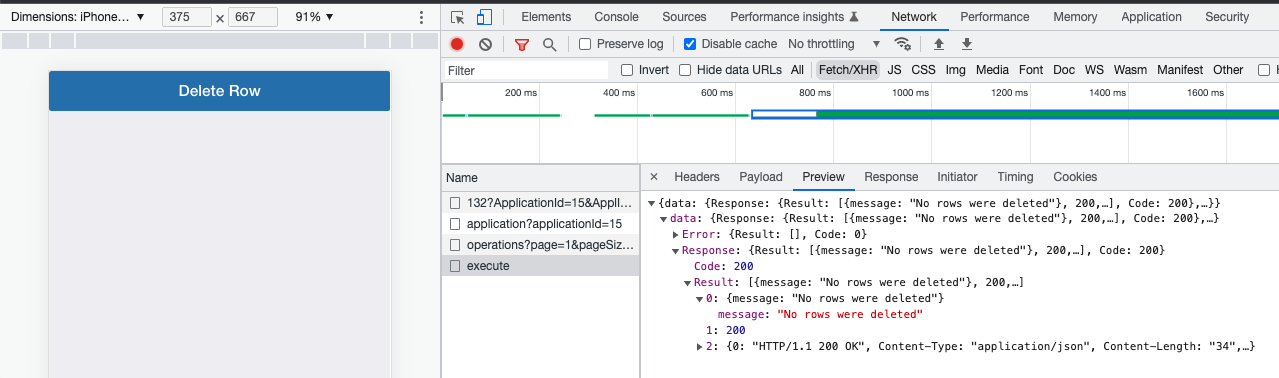Click the Delete Row button
Screen dimensions: 1279x378
(219, 91)
